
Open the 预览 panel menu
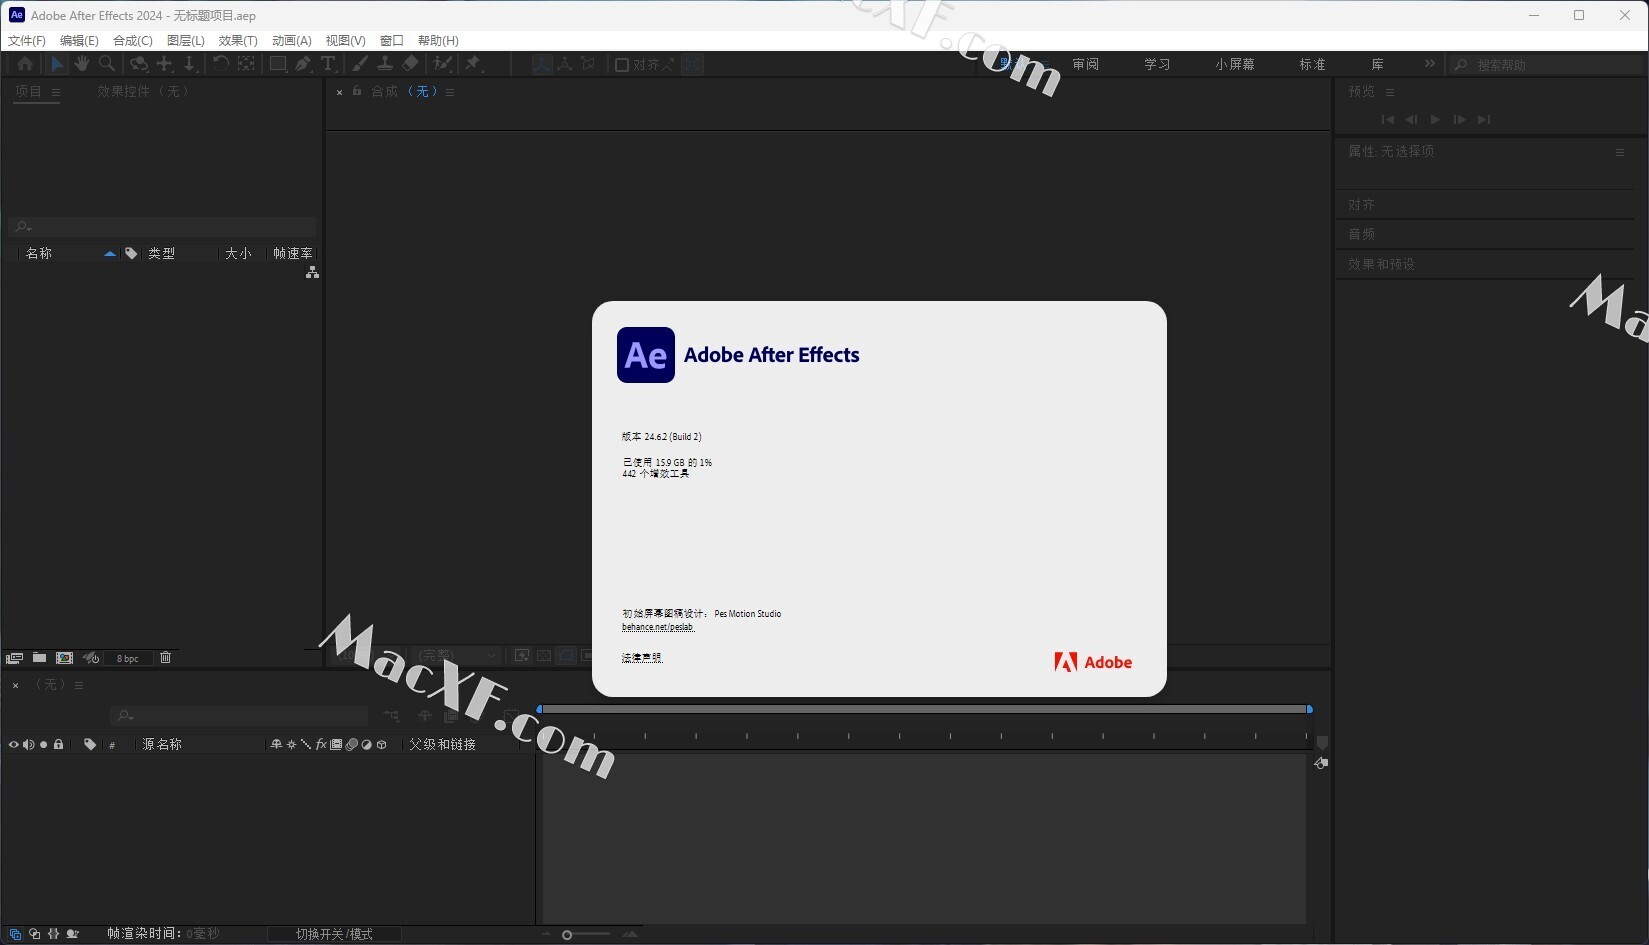click(1390, 92)
